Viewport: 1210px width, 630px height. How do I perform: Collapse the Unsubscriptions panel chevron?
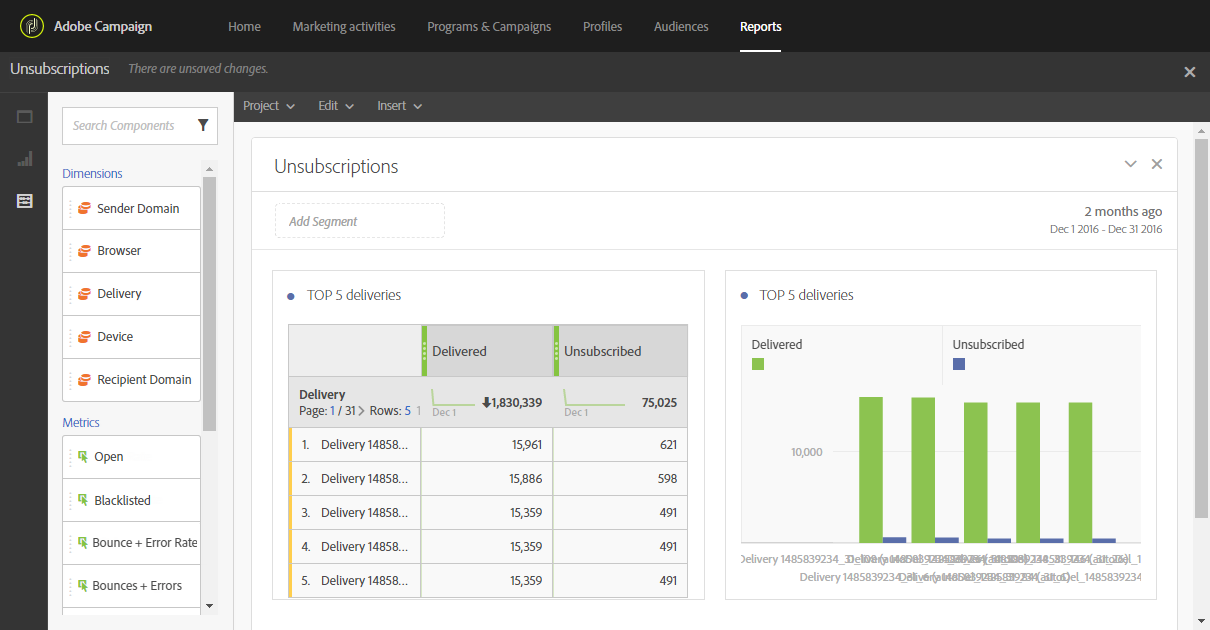click(x=1131, y=164)
